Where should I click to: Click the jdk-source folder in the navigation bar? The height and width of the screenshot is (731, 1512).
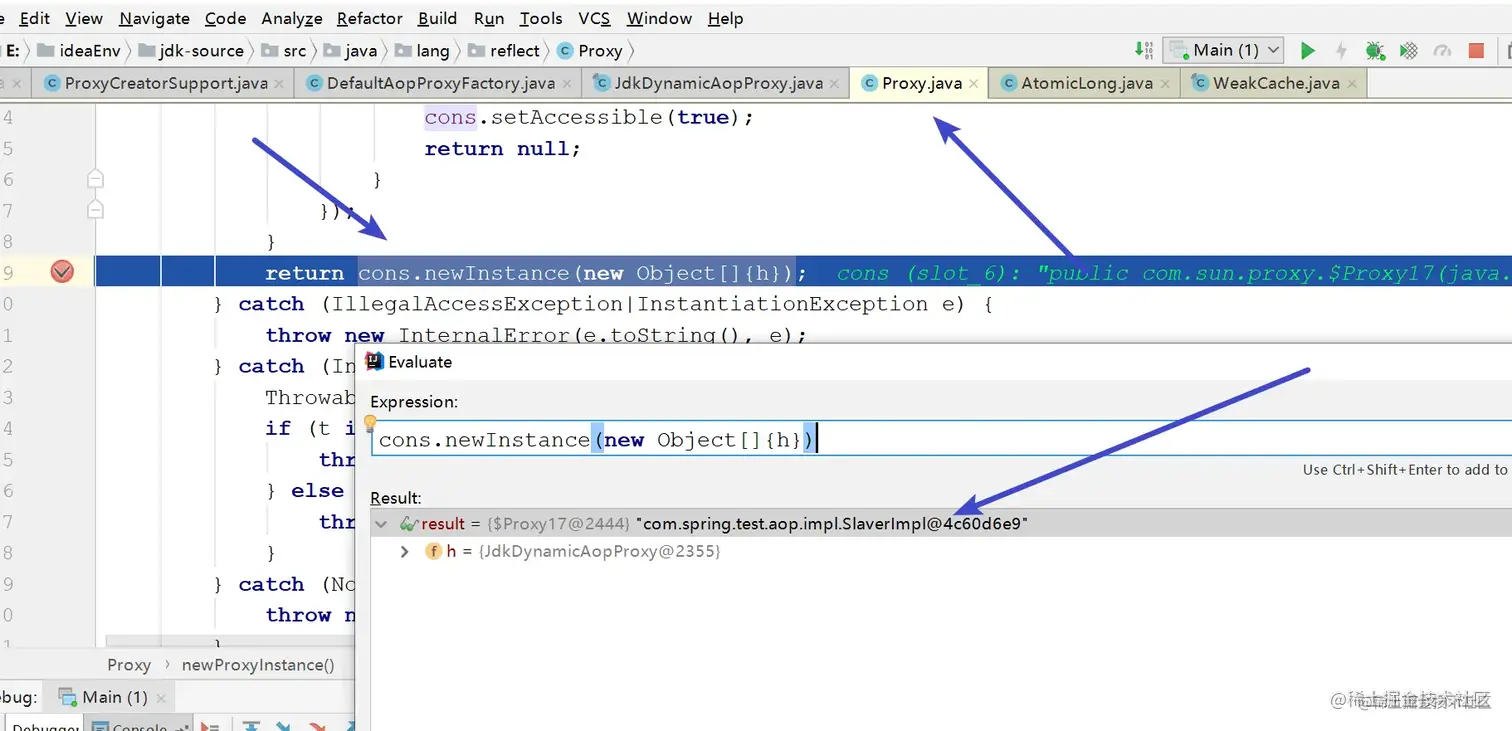(191, 51)
